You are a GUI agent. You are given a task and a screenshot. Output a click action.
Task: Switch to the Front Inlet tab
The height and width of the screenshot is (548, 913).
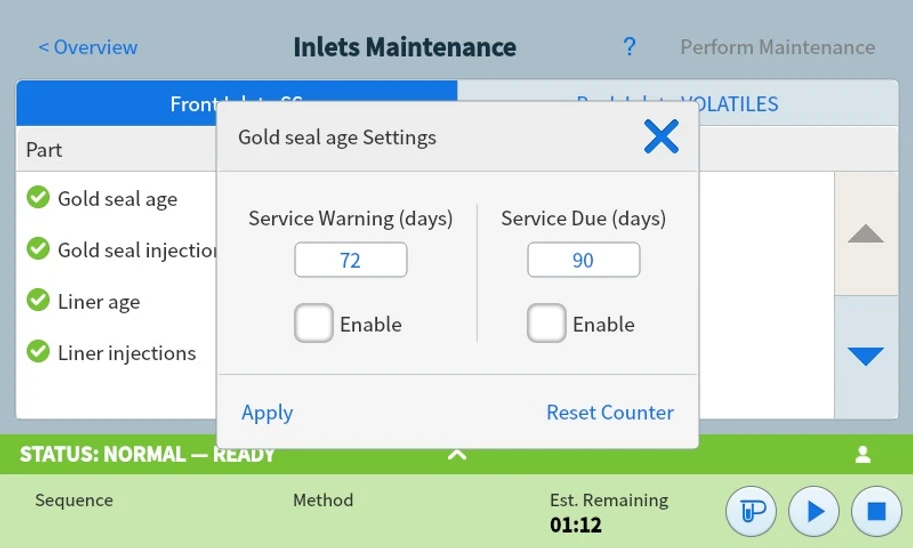[x=120, y=103]
